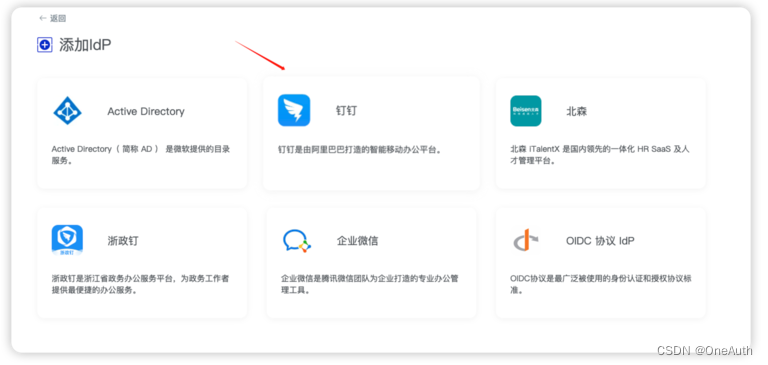This screenshot has height=365, width=768.
Task: Select the Active Directory card title
Action: pyautogui.click(x=146, y=111)
